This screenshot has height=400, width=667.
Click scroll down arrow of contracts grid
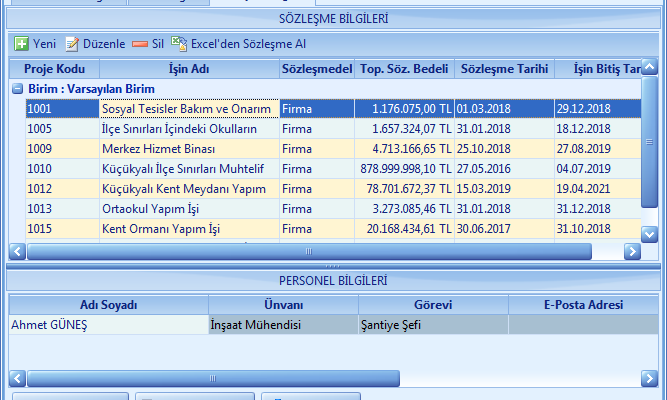(649, 234)
